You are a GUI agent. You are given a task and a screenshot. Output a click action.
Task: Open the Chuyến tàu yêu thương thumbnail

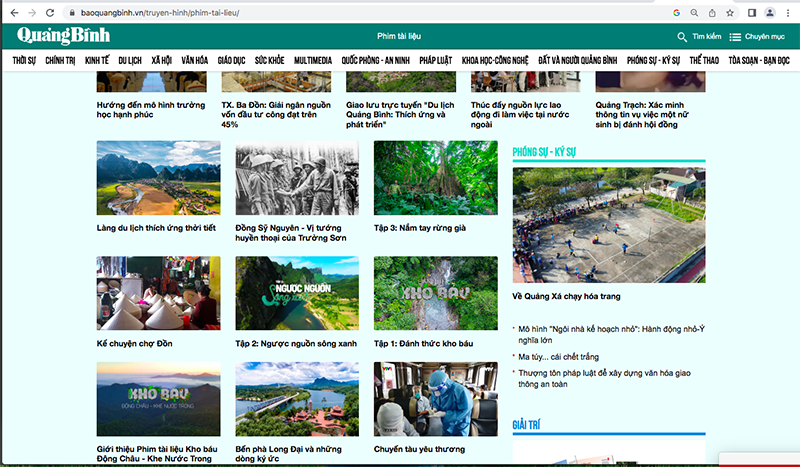436,399
